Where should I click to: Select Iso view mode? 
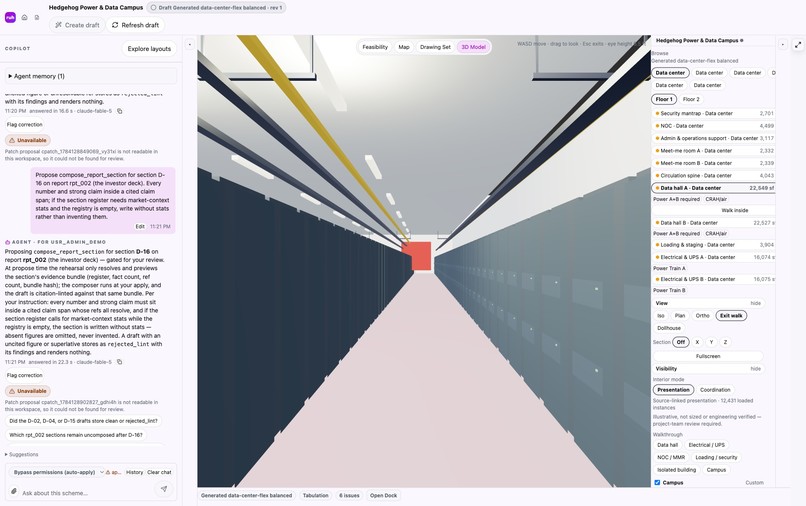click(x=661, y=316)
